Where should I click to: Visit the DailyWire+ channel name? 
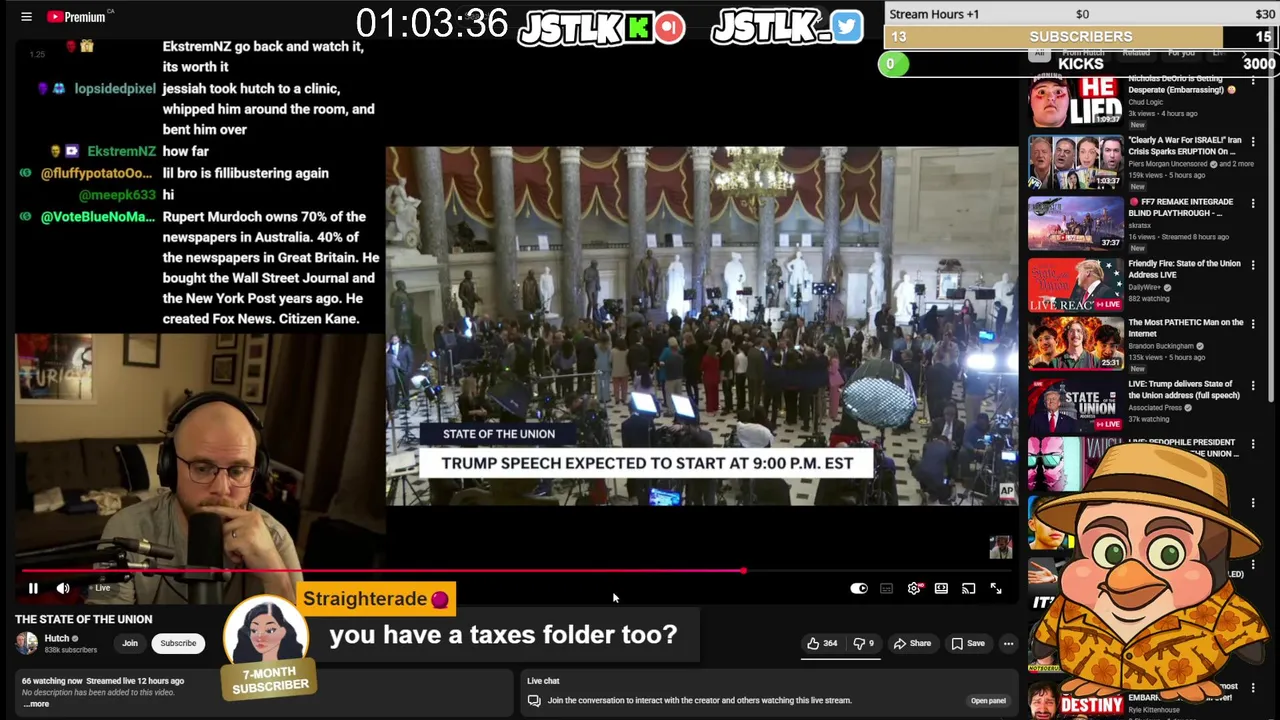tap(1145, 288)
